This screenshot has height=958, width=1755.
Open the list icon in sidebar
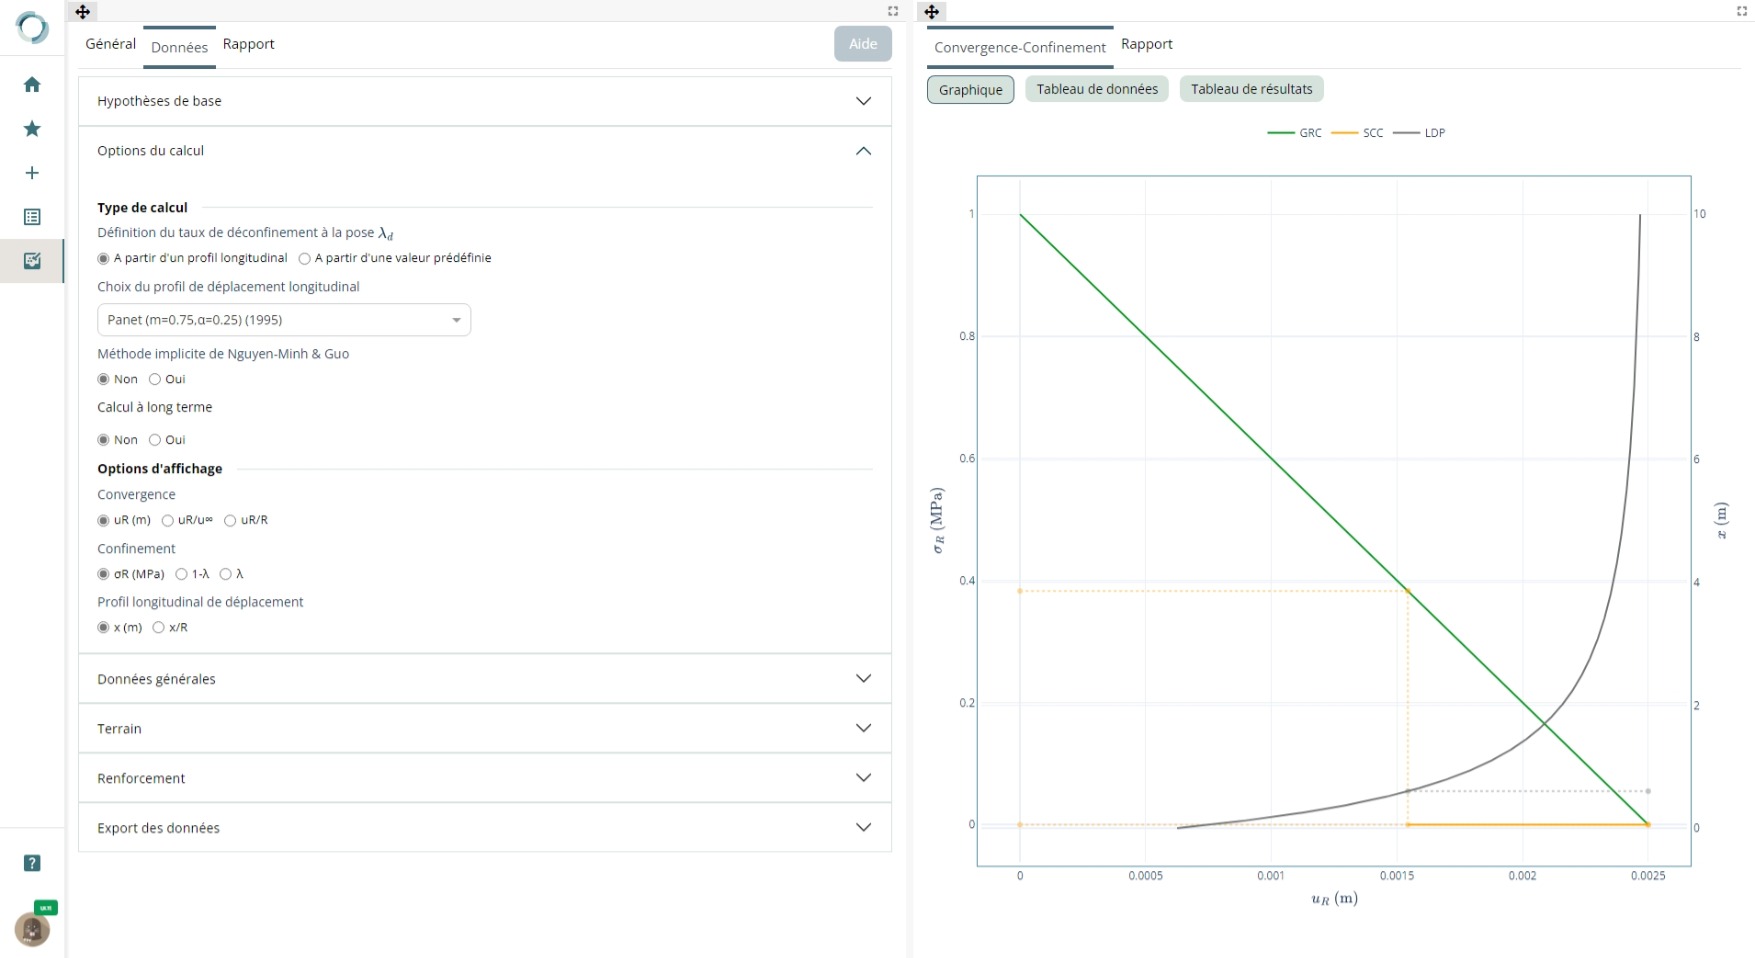coord(32,217)
